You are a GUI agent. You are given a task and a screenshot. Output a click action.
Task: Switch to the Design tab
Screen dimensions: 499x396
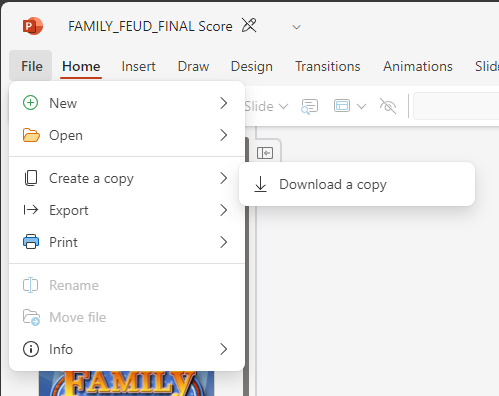252,66
